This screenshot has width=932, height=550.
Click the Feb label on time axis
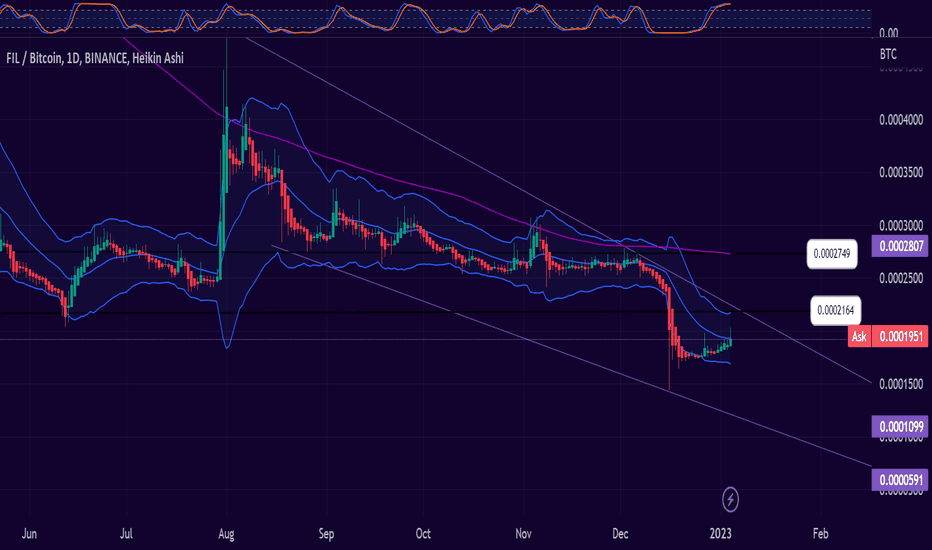click(x=820, y=534)
